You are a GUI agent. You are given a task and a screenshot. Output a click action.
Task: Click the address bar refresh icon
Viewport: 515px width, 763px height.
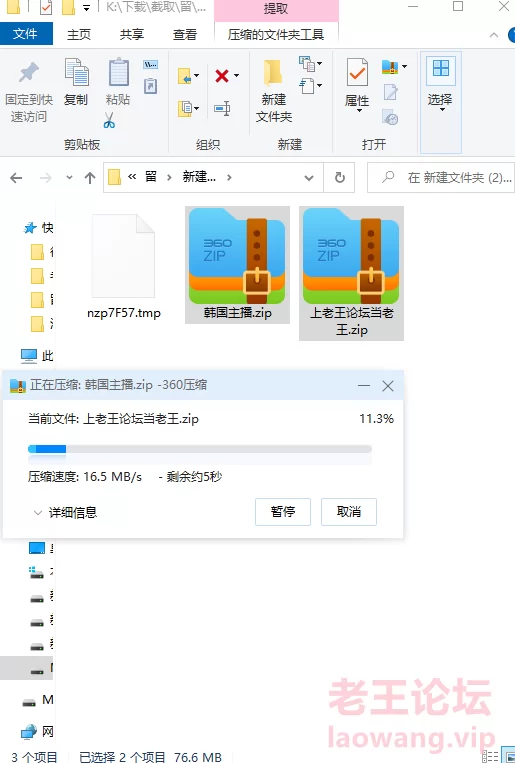point(340,178)
